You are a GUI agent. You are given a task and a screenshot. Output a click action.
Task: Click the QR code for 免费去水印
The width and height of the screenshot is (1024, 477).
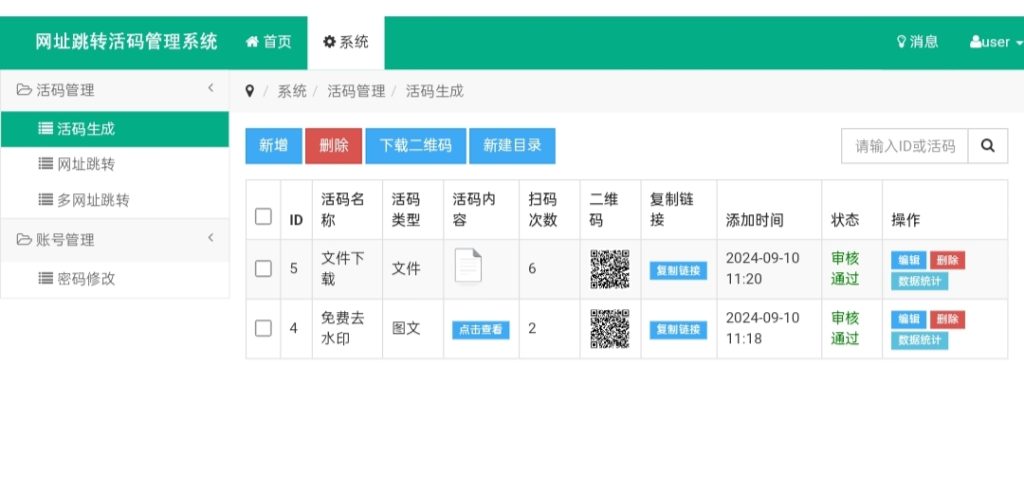609,329
